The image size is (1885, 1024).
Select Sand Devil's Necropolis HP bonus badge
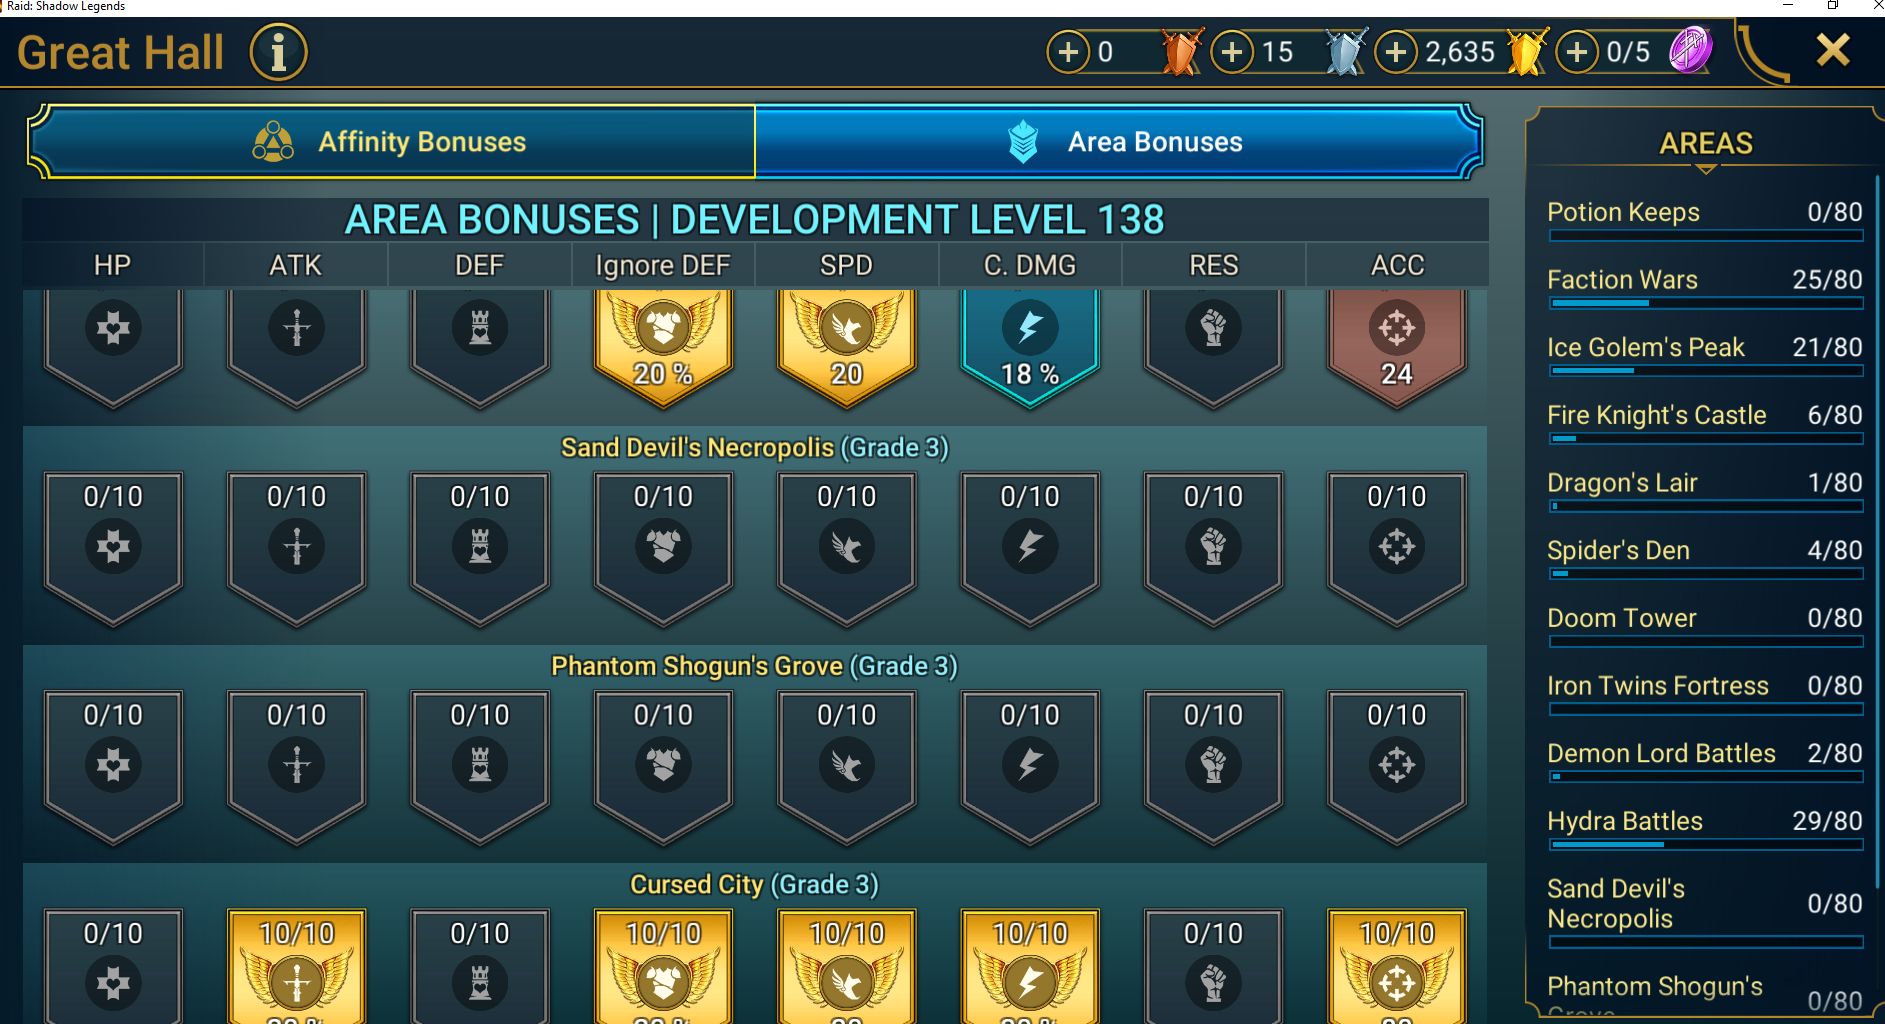[x=113, y=548]
